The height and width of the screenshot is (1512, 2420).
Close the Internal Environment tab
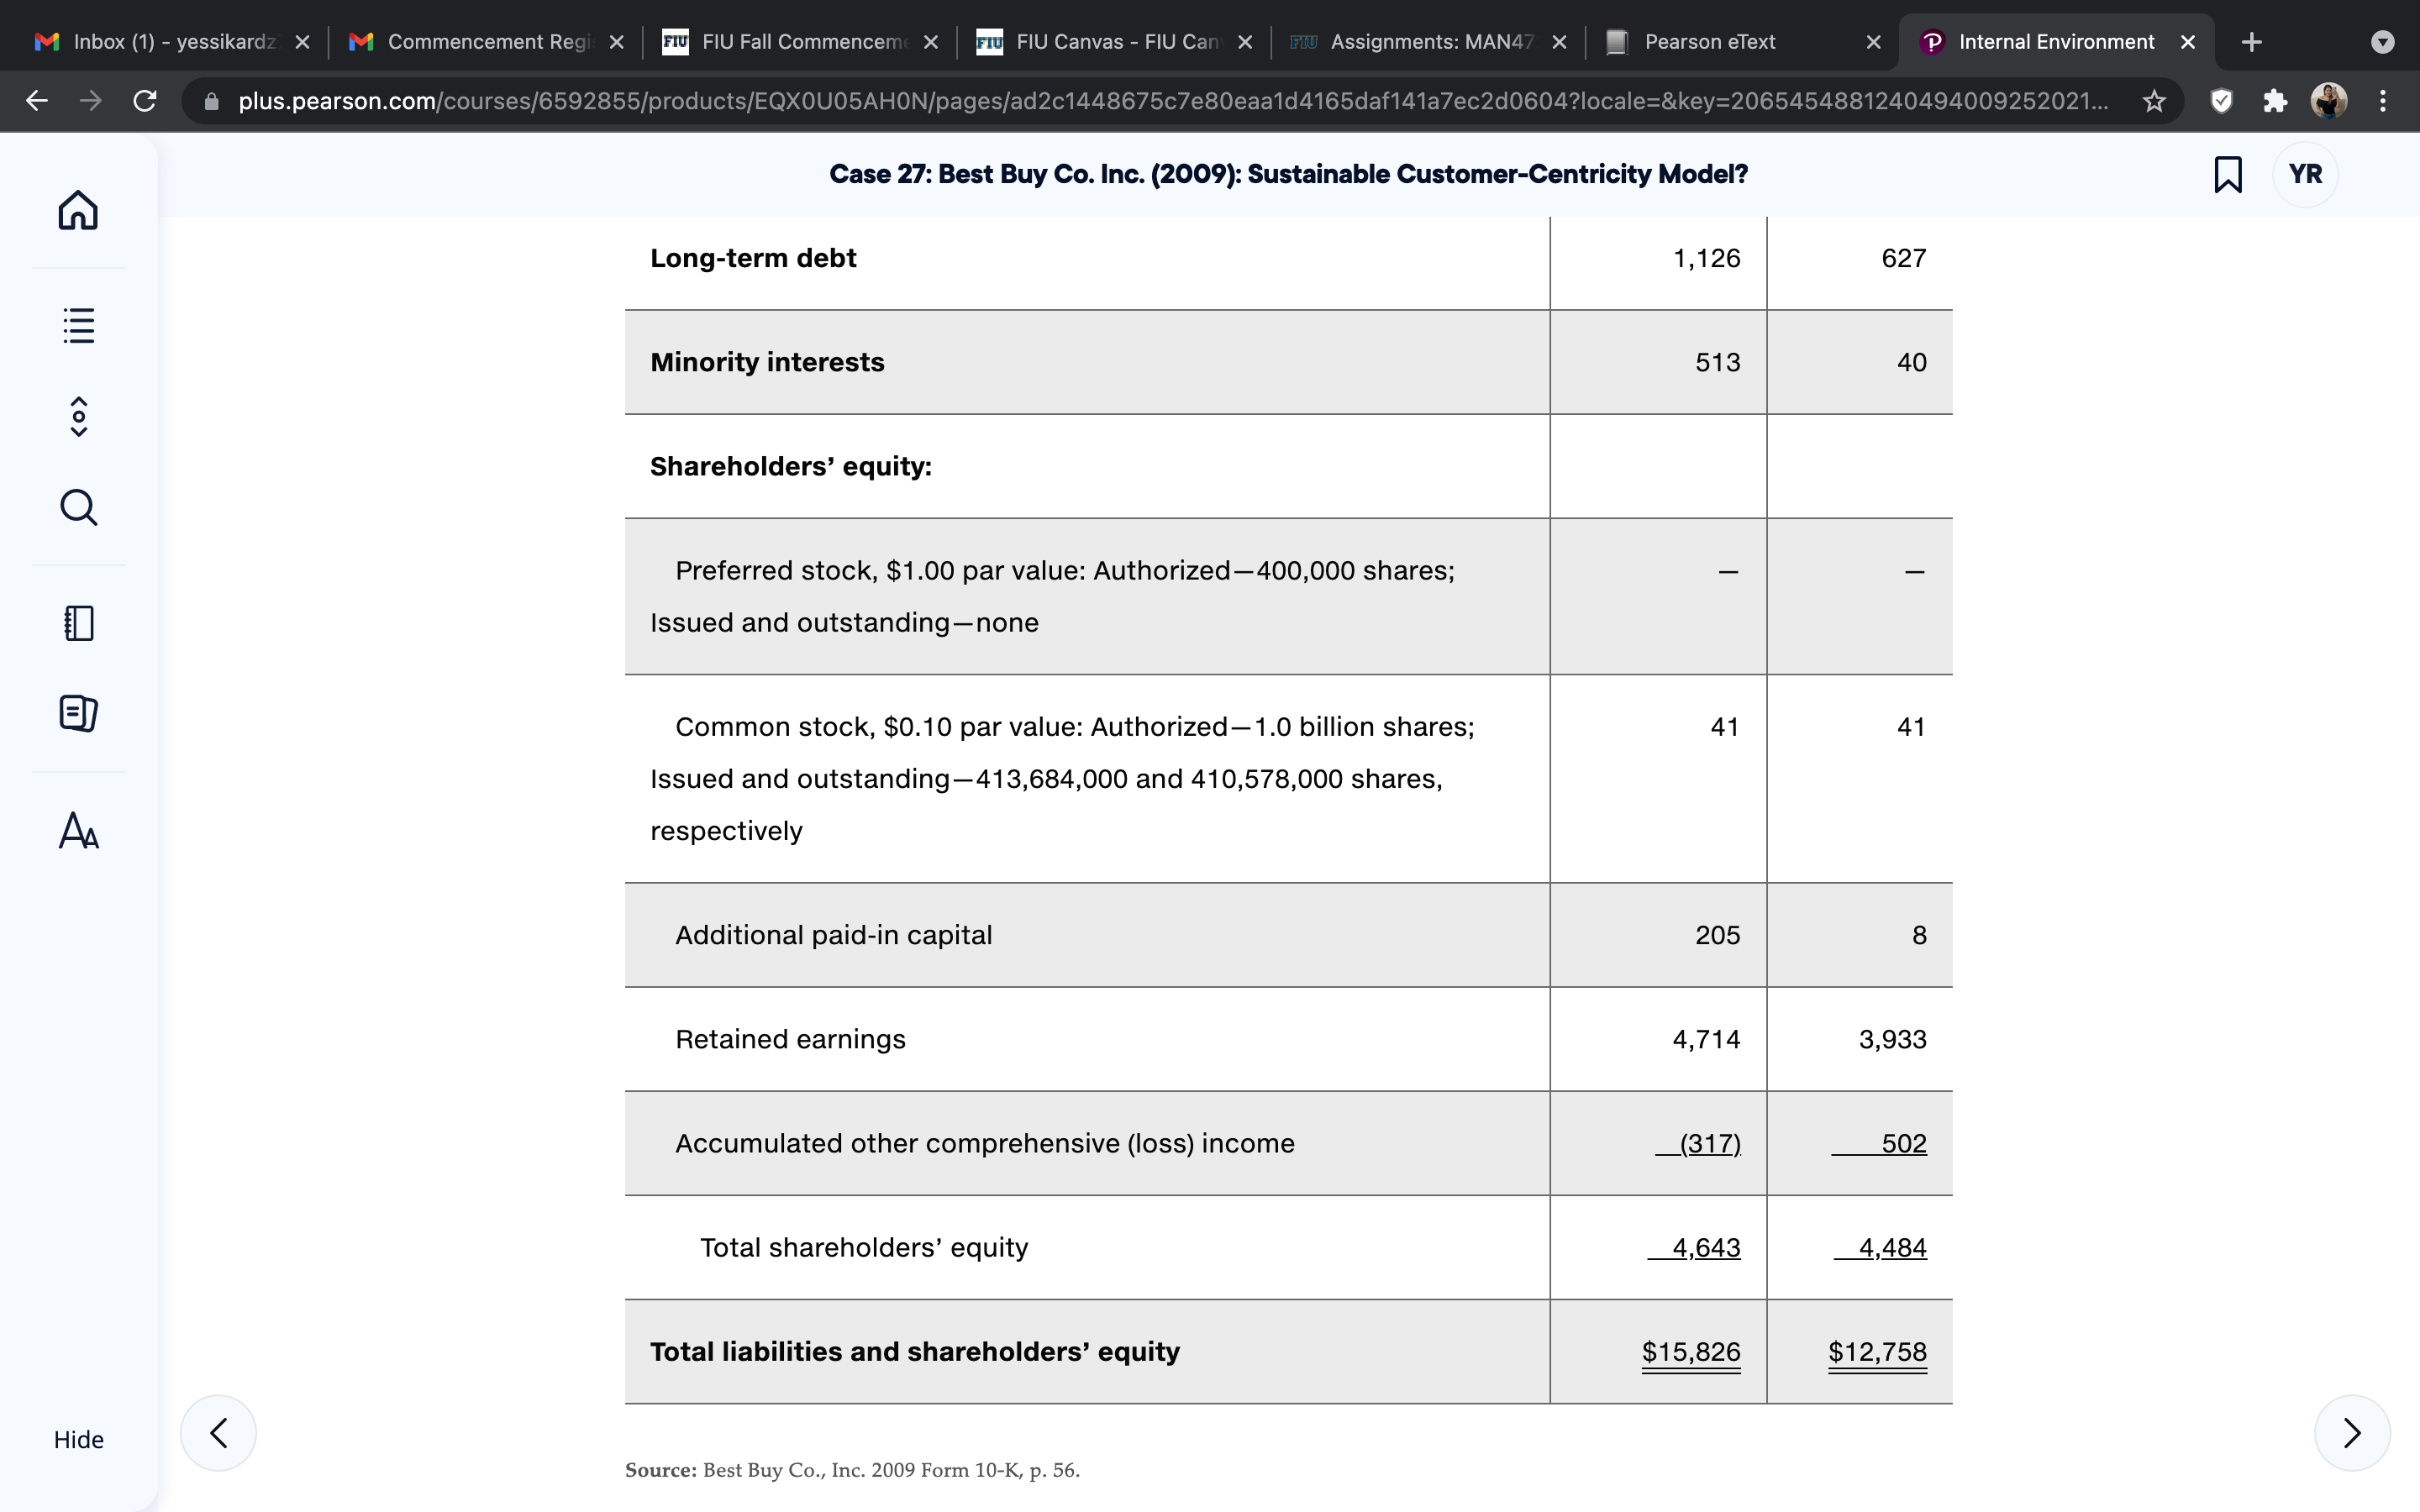(2187, 42)
